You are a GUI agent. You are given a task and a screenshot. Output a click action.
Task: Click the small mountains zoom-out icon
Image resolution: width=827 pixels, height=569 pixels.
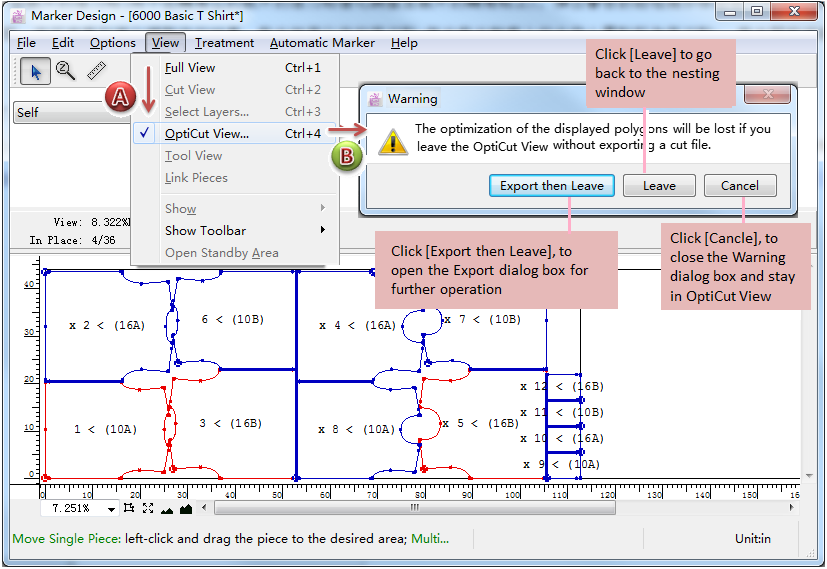[167, 509]
